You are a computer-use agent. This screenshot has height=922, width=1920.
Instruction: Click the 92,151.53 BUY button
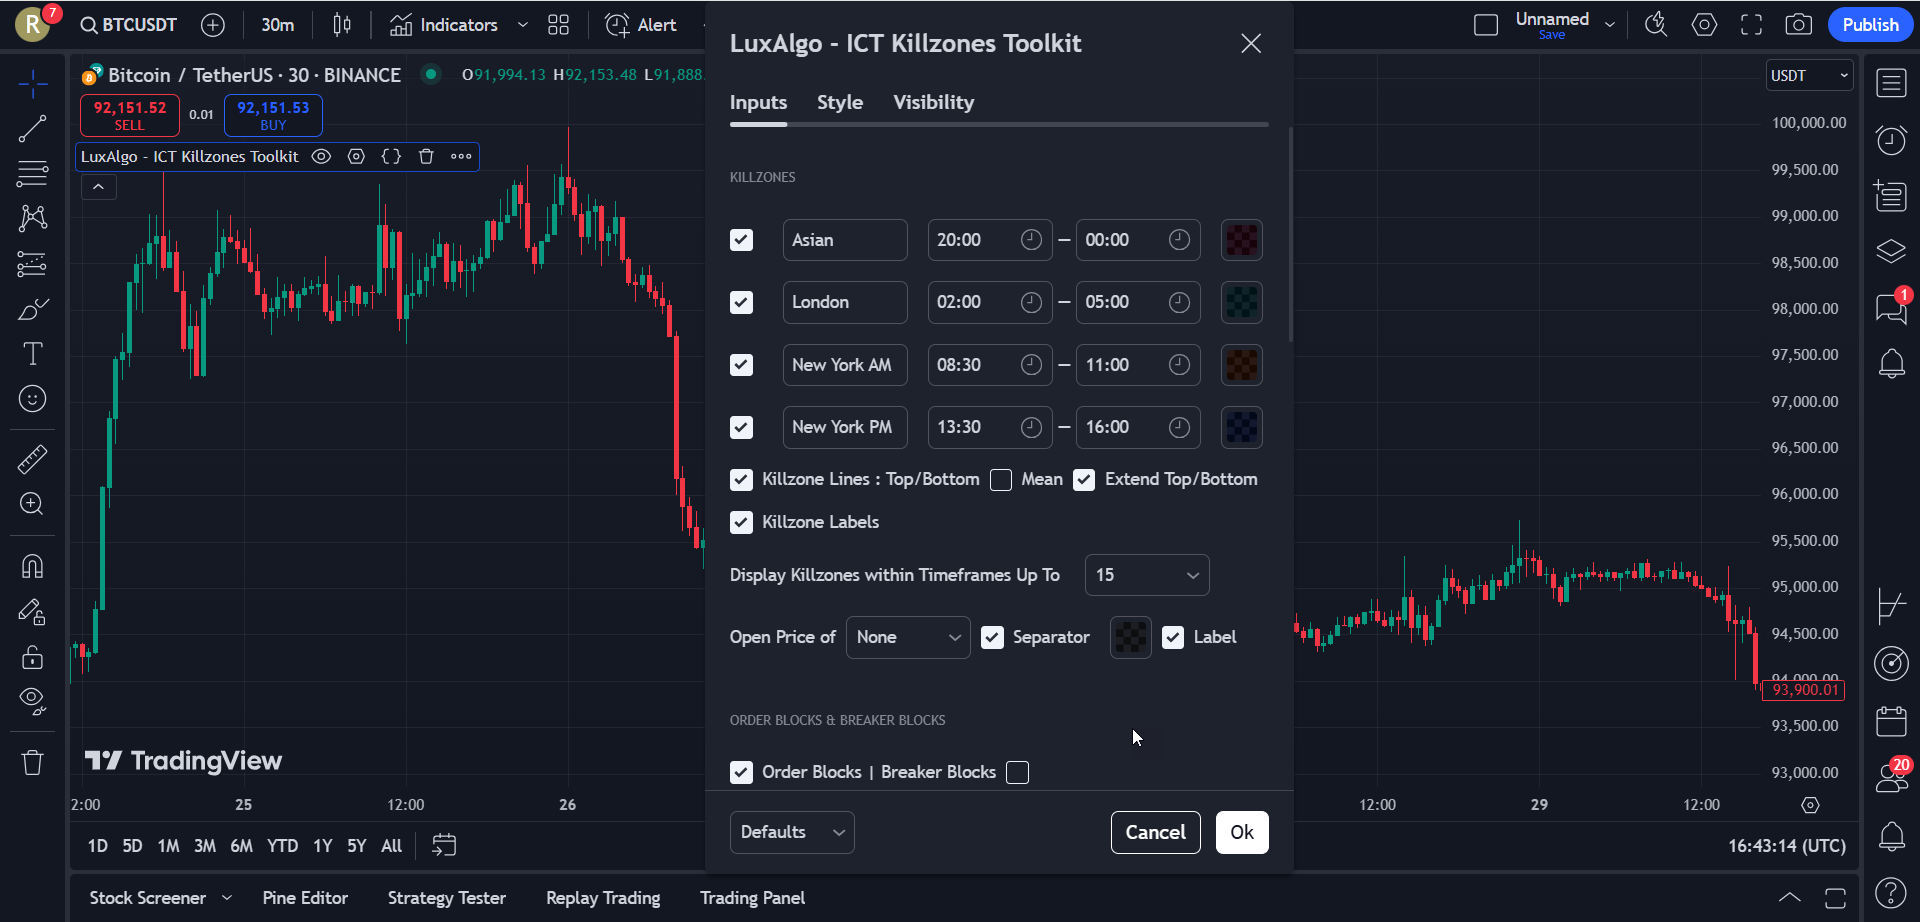[273, 115]
